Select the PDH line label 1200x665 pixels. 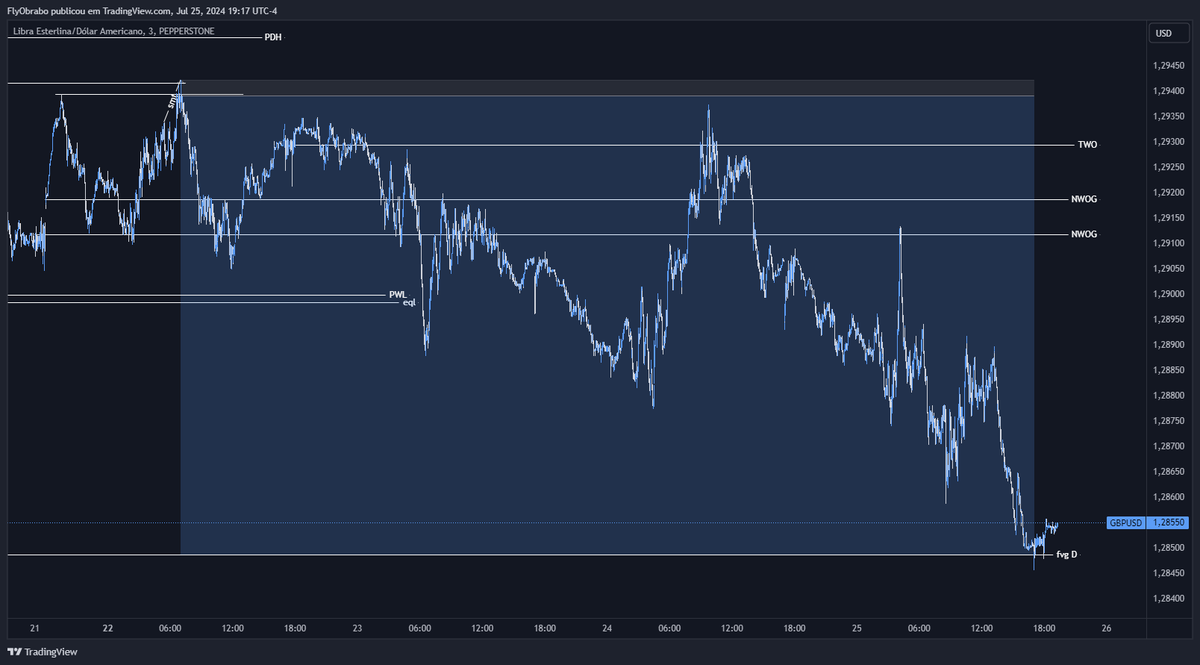(273, 37)
